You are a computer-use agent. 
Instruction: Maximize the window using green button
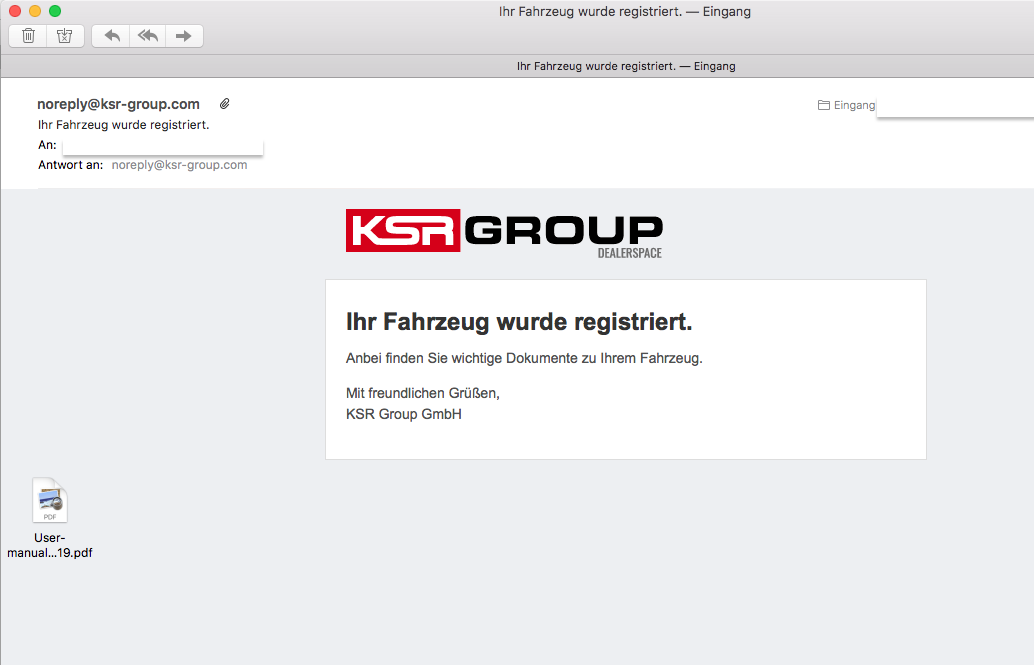pyautogui.click(x=55, y=11)
